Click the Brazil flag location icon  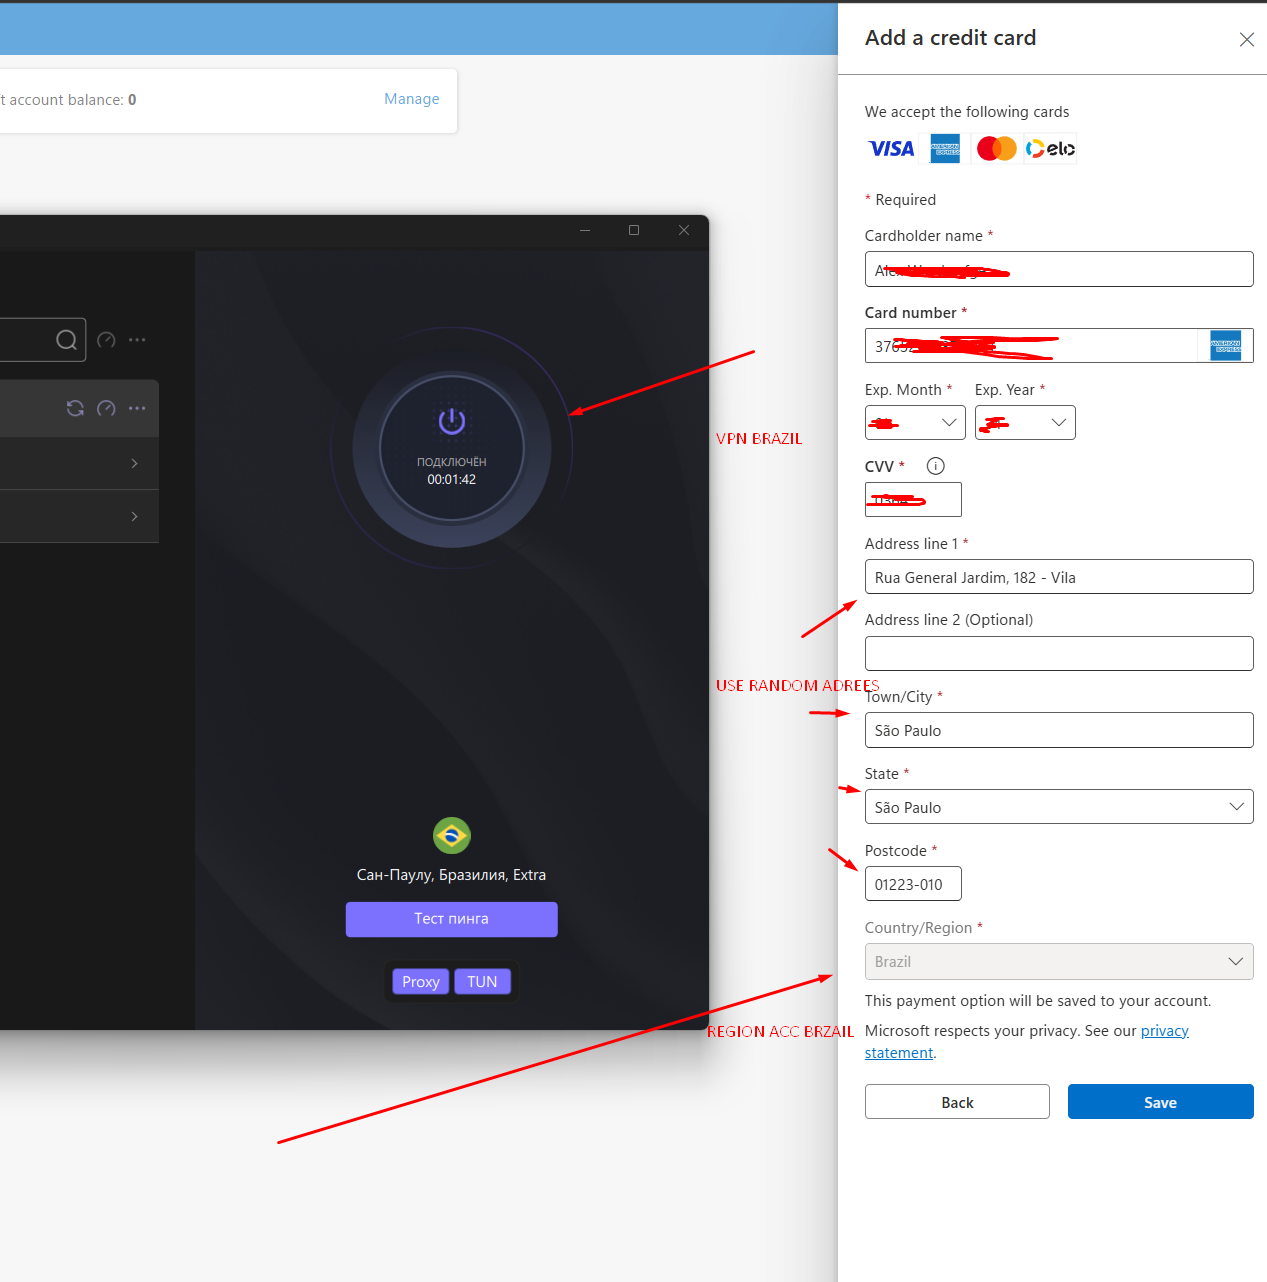452,835
